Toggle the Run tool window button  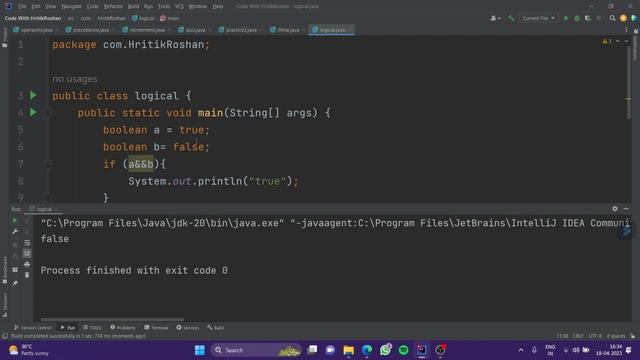point(68,327)
